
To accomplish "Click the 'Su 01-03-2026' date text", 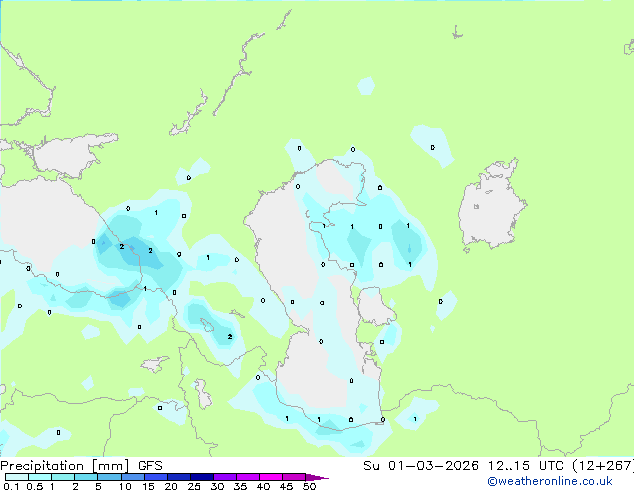I will (x=421, y=466).
